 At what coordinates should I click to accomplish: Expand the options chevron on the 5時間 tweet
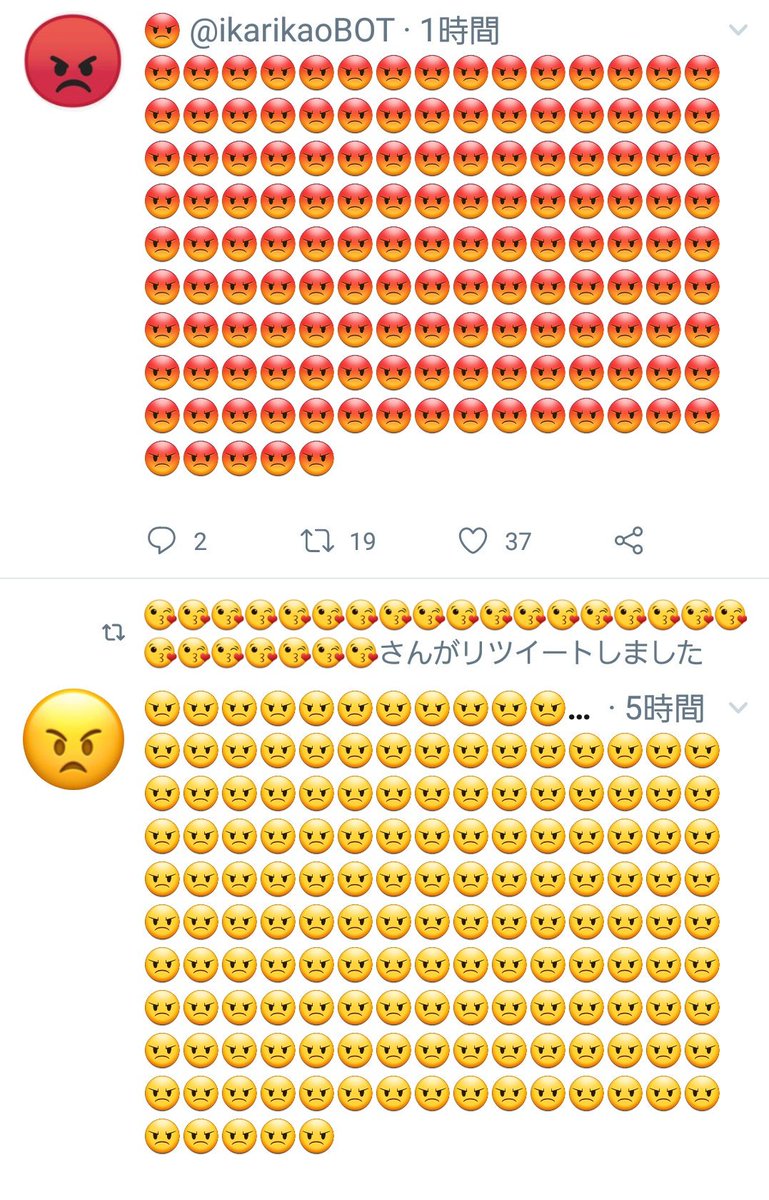click(738, 708)
